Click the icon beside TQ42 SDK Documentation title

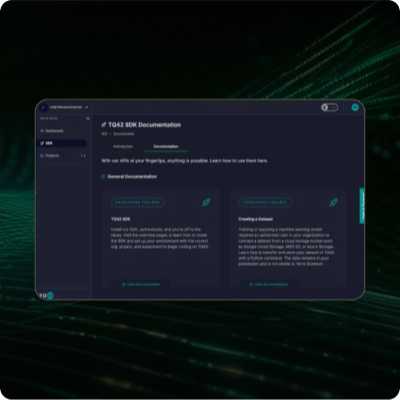104,125
